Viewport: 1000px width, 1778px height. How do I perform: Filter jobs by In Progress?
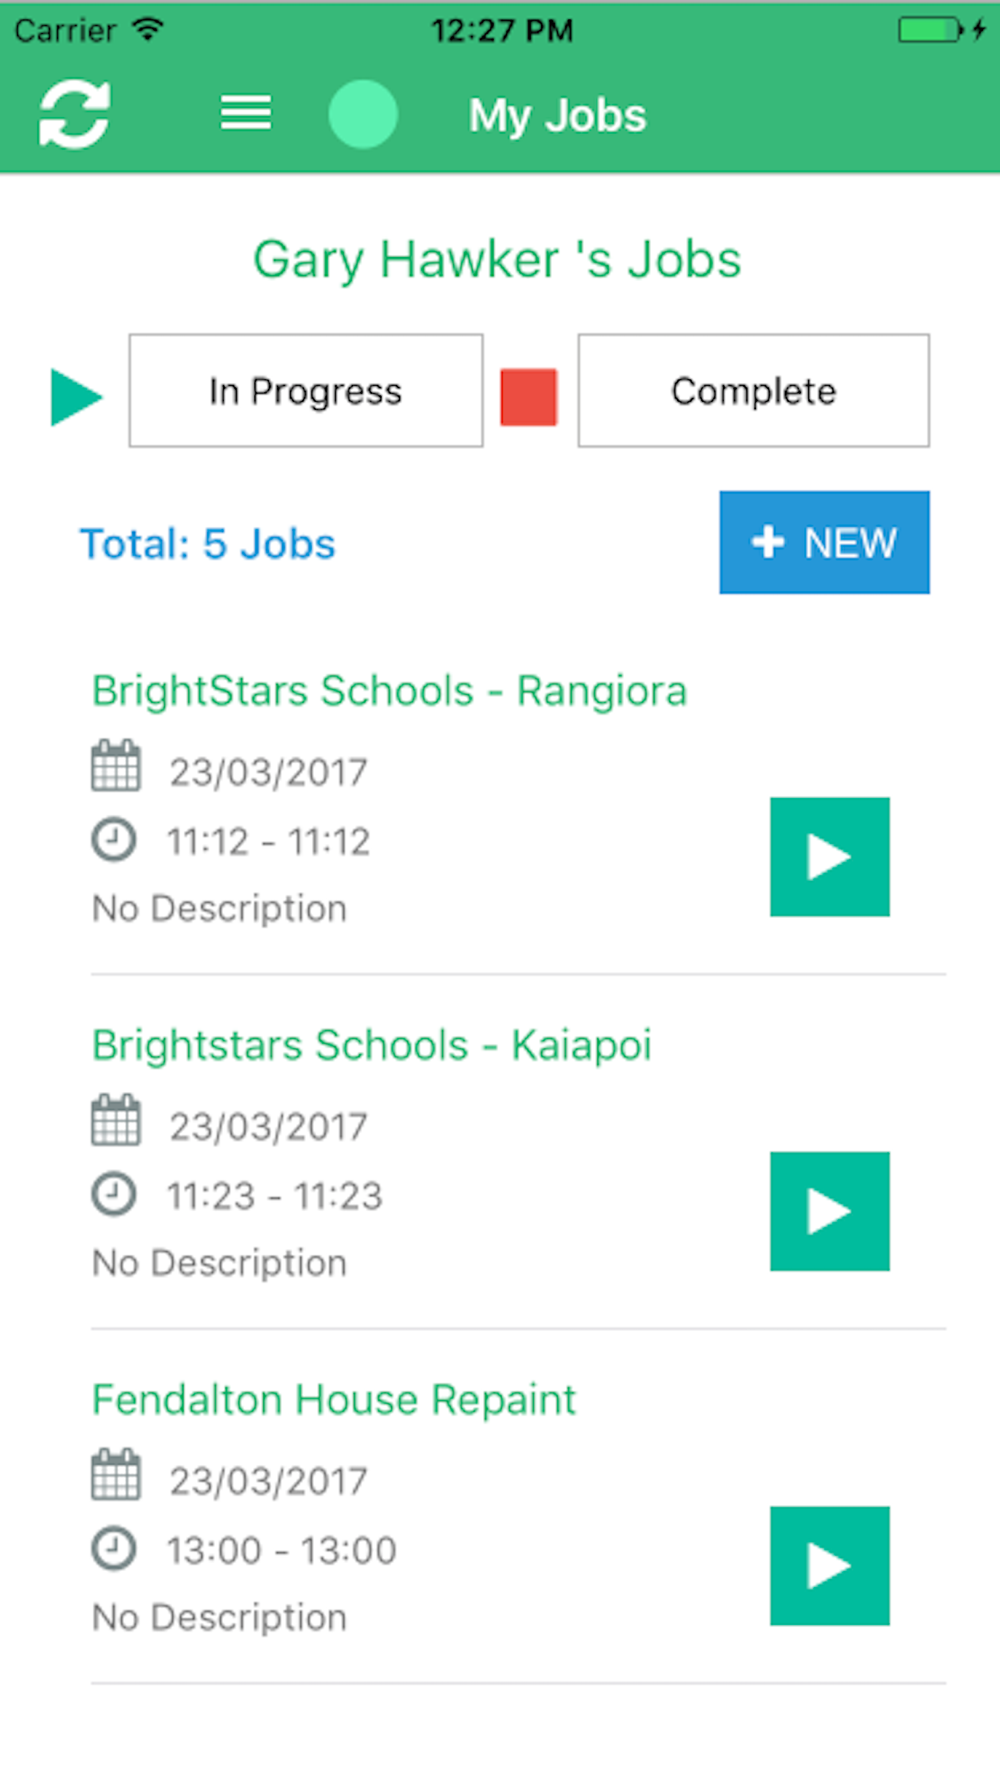point(306,391)
